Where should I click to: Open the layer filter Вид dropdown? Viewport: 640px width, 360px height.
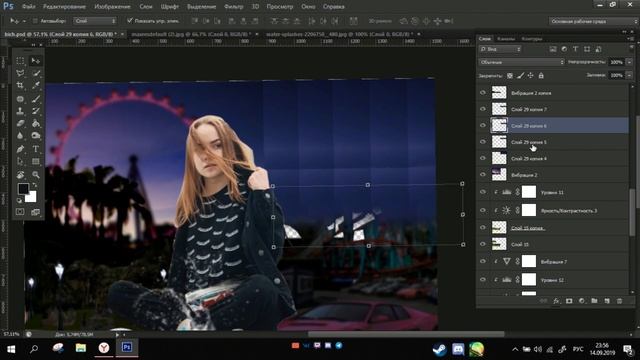point(500,49)
